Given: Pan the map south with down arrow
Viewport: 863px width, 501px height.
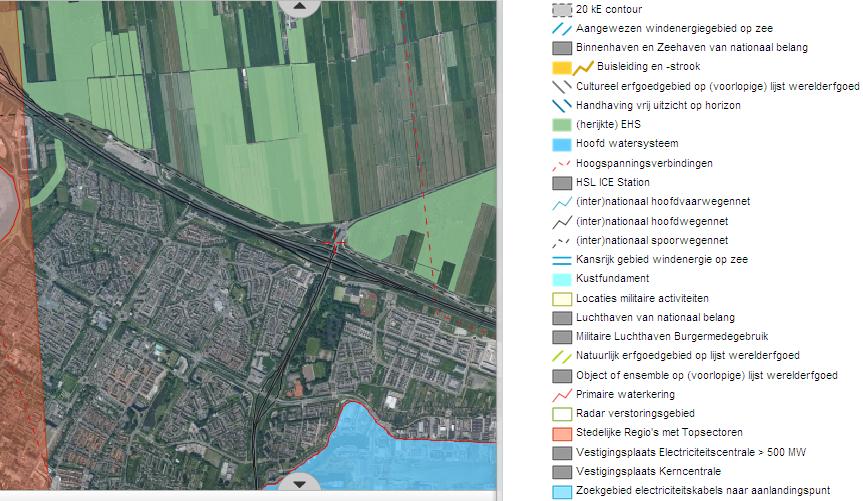Looking at the screenshot, I should coord(299,483).
